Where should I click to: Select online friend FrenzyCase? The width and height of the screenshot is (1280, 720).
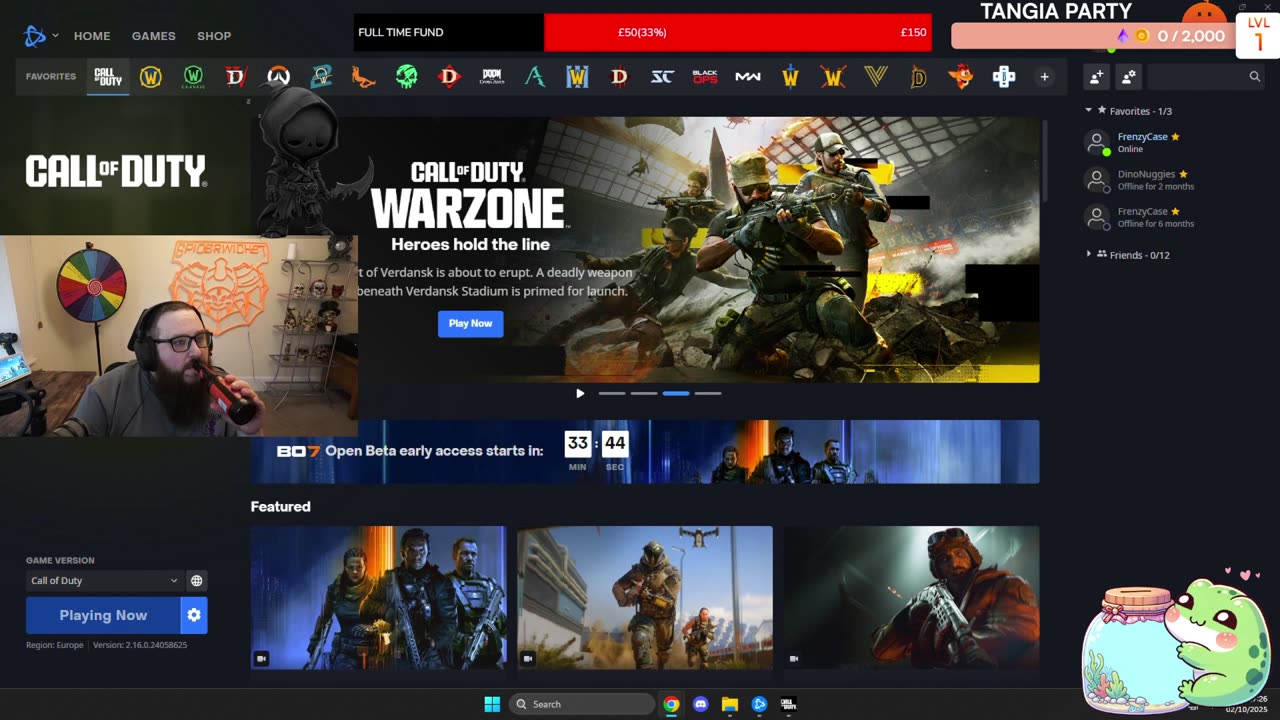[1173, 143]
